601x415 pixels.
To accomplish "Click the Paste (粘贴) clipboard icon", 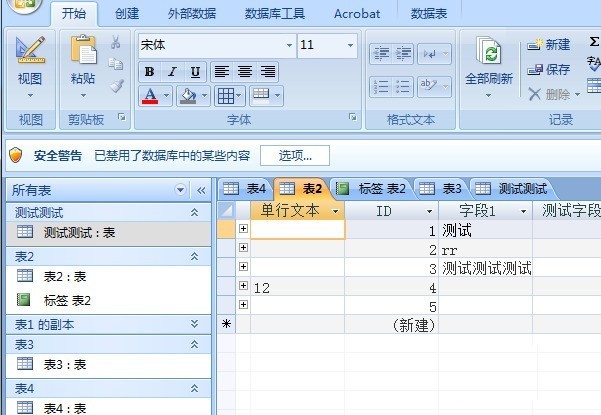I will coord(83,49).
